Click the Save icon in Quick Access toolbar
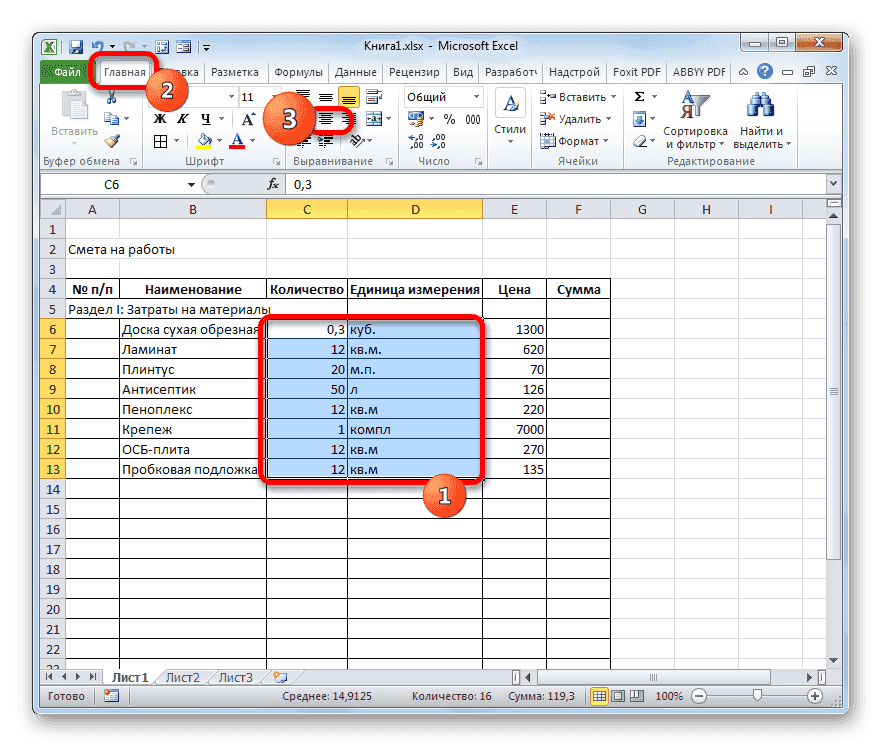 [75, 46]
